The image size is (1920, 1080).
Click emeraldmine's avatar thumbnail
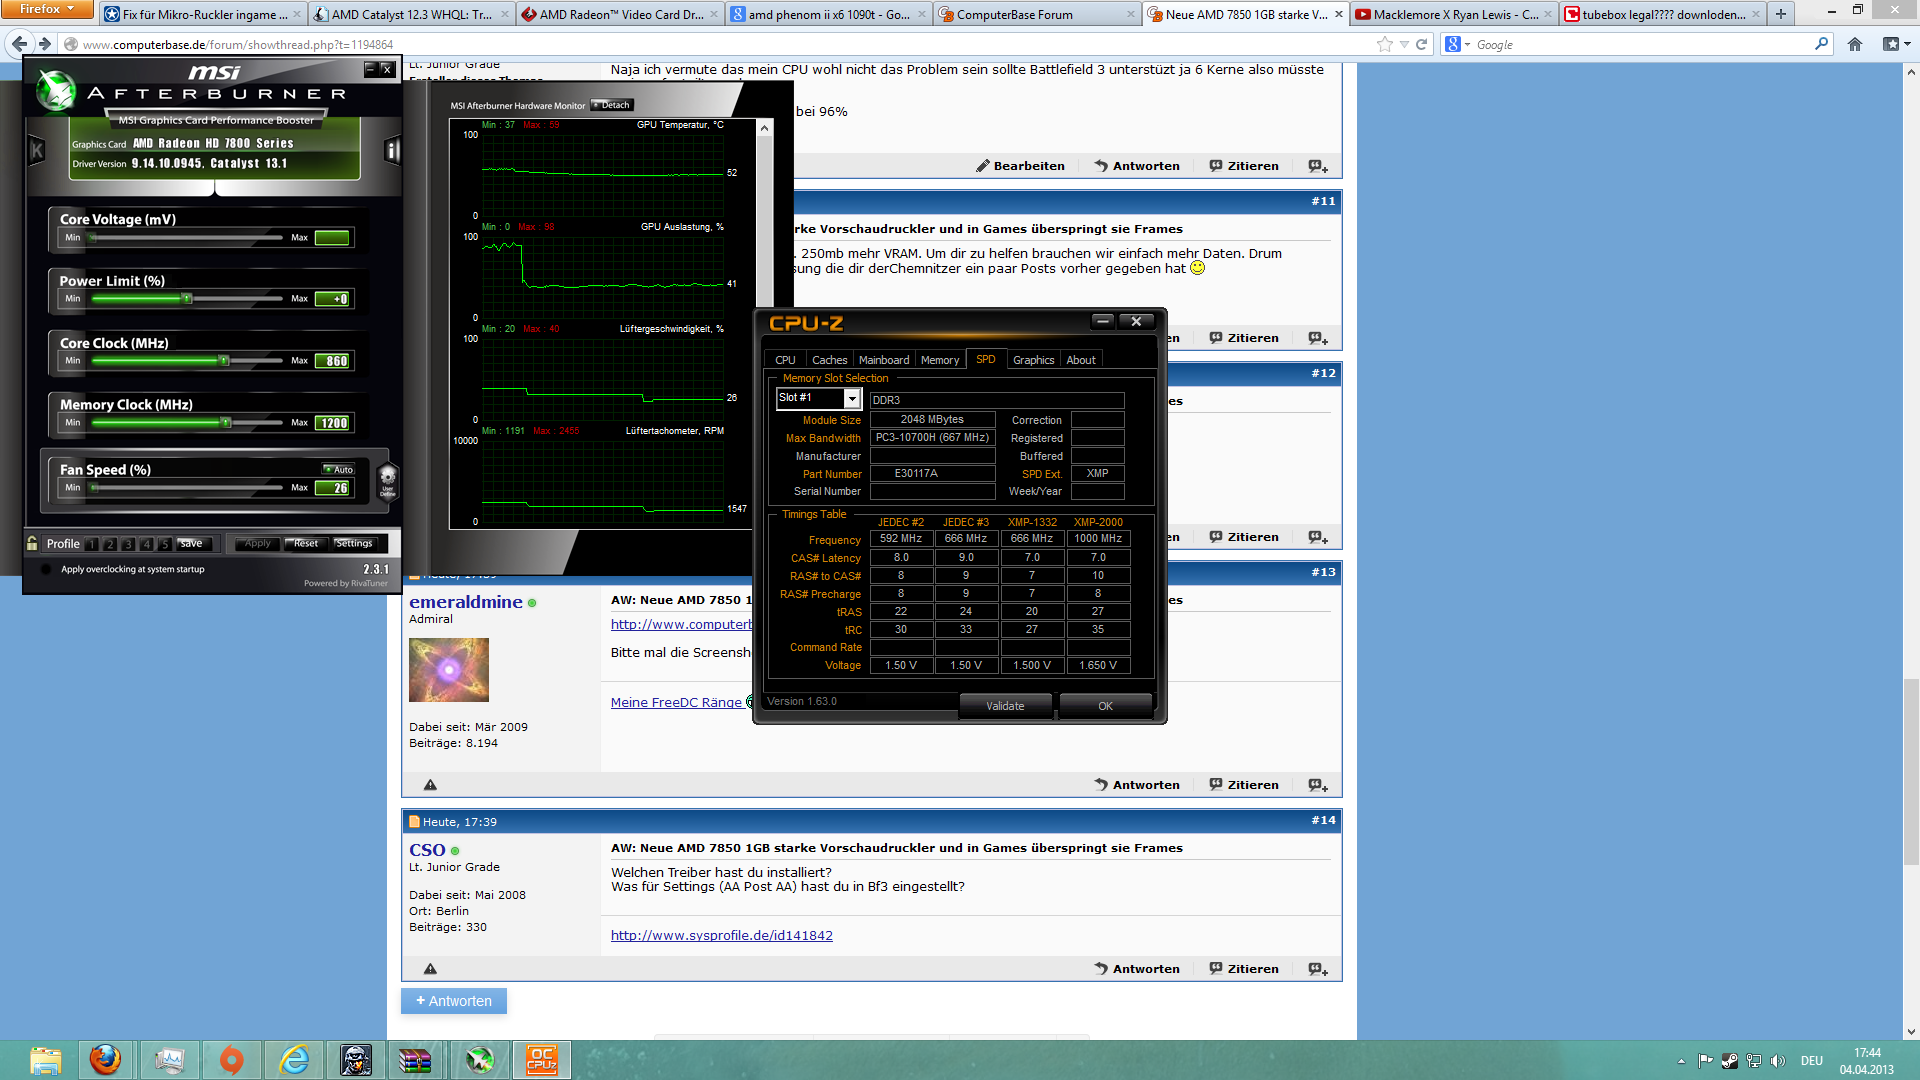tap(449, 669)
